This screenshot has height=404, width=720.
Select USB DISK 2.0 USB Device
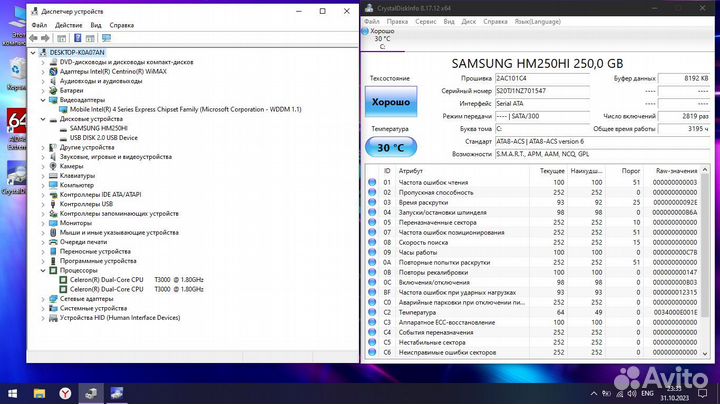(103, 138)
